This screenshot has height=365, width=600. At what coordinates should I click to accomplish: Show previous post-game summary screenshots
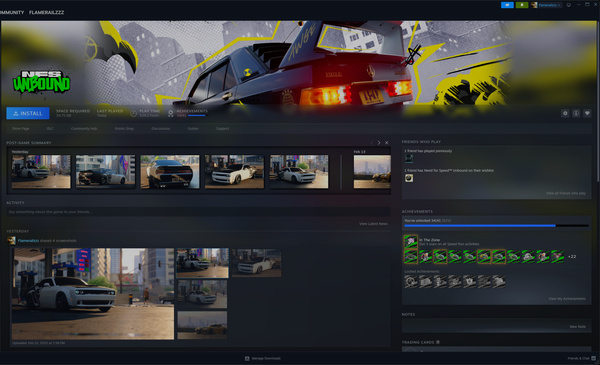pos(372,143)
